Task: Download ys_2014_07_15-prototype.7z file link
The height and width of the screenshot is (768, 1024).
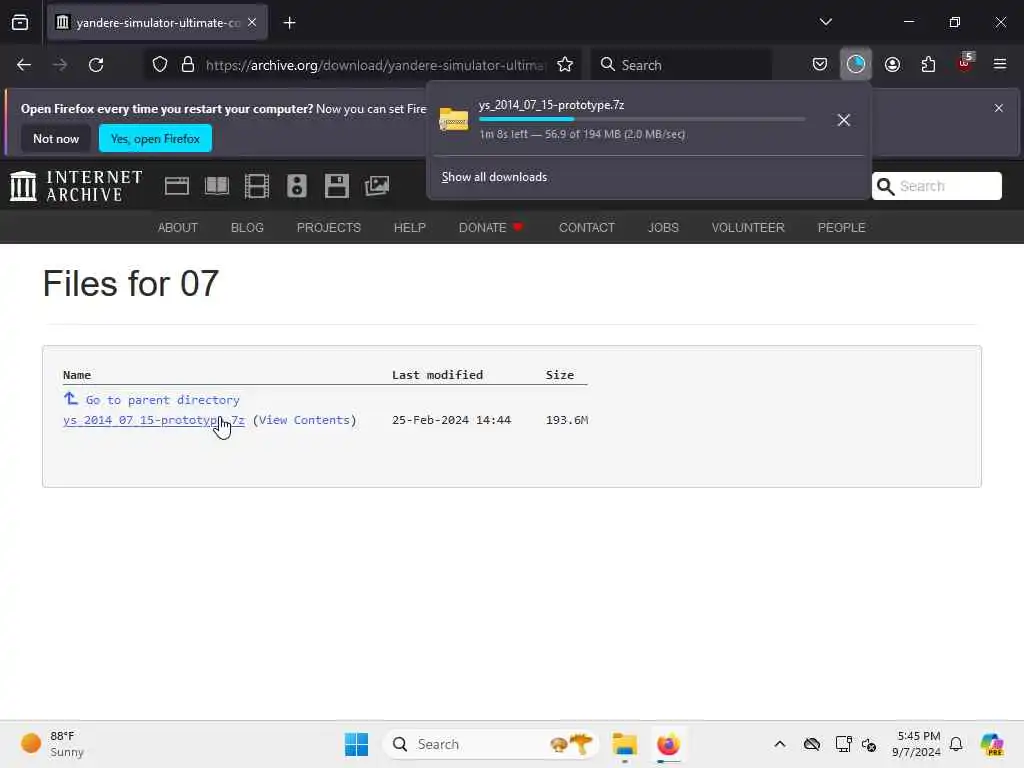Action: [x=153, y=420]
